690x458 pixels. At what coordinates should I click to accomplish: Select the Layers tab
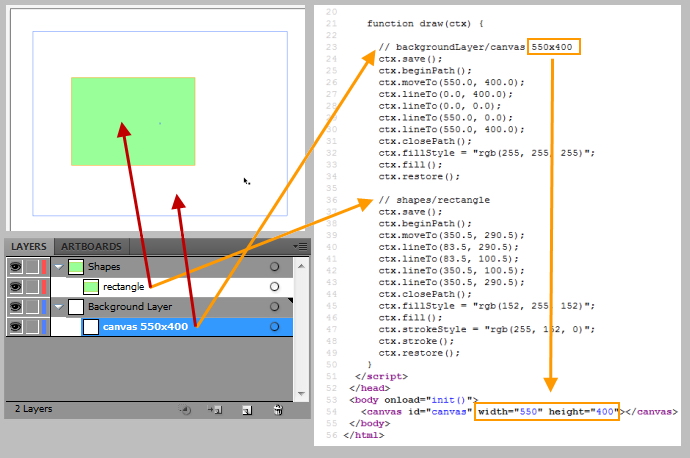pos(29,246)
